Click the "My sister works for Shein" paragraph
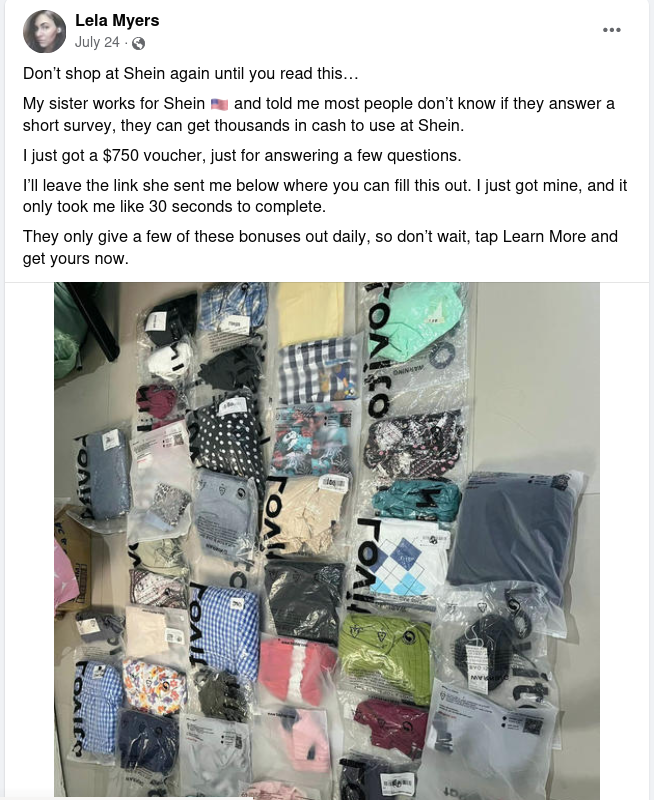Image resolution: width=654 pixels, height=800 pixels. coord(319,114)
